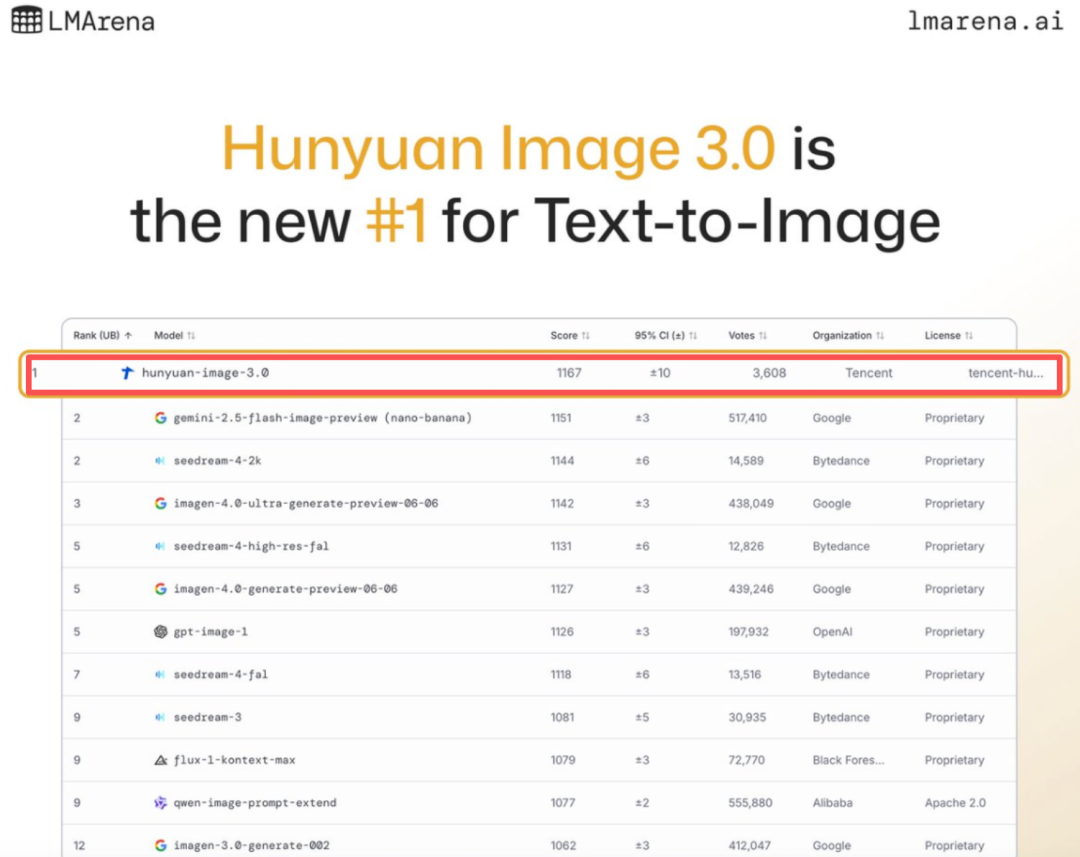Click votes value 517,410
The height and width of the screenshot is (857, 1080).
tap(747, 418)
